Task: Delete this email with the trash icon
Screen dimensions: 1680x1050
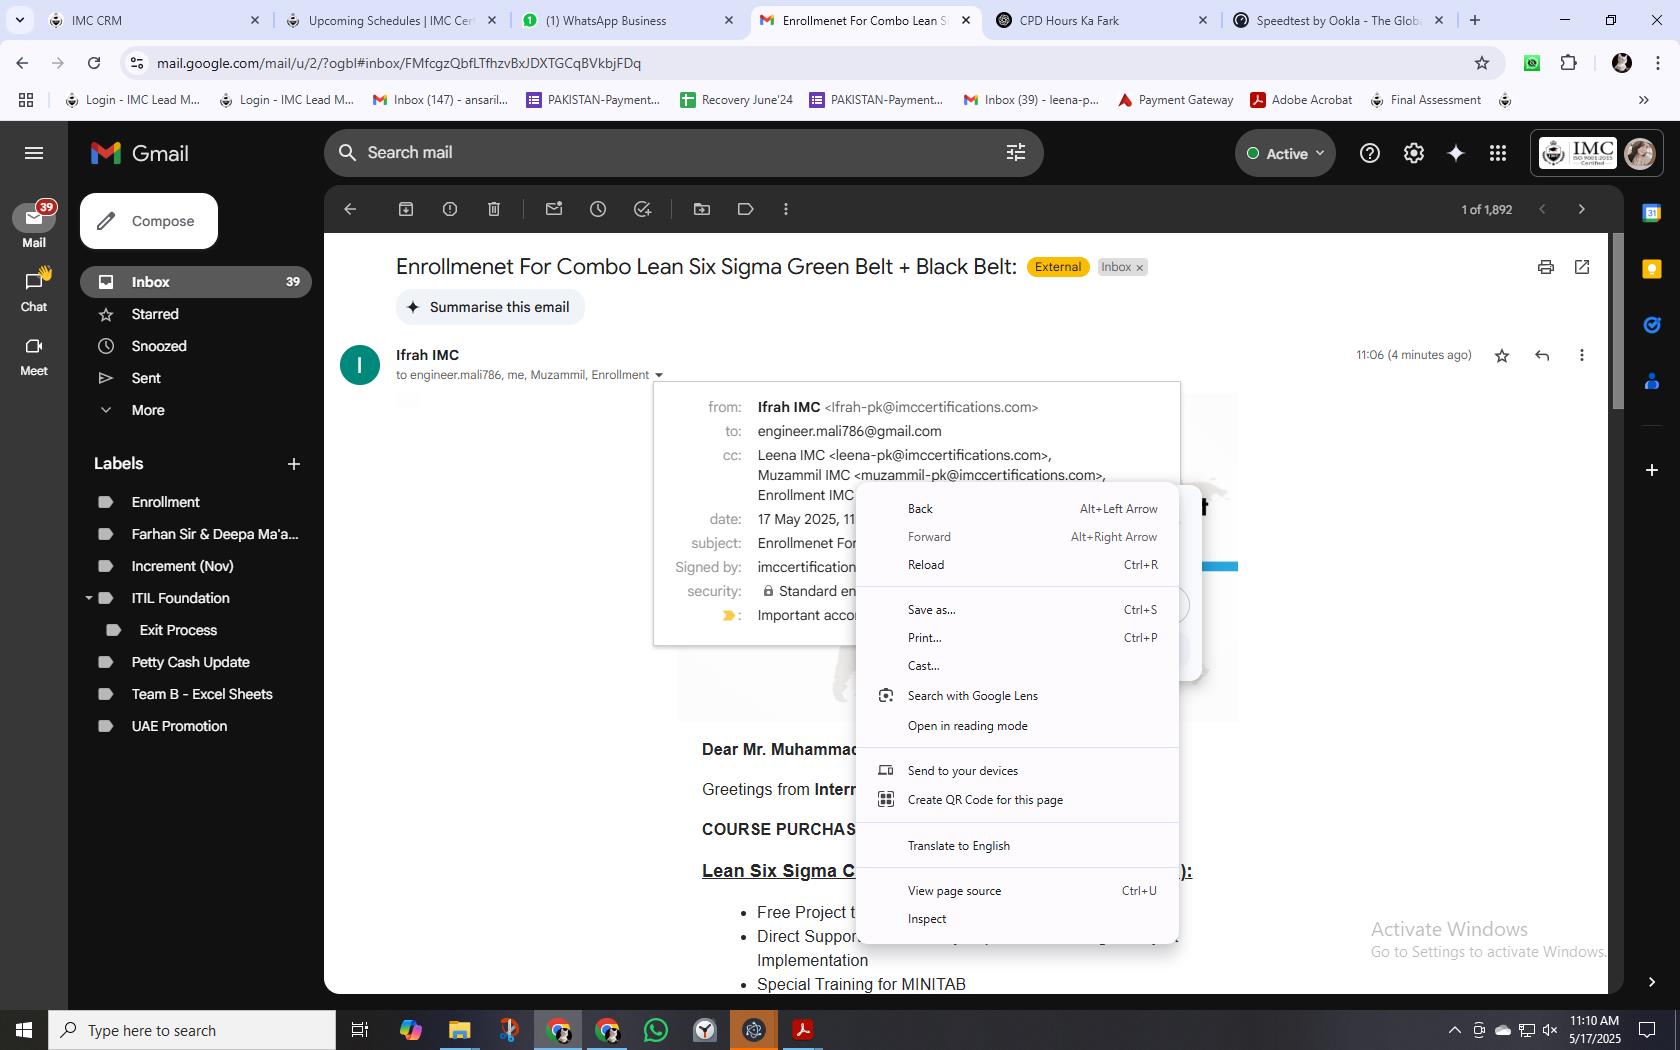Action: click(x=494, y=209)
